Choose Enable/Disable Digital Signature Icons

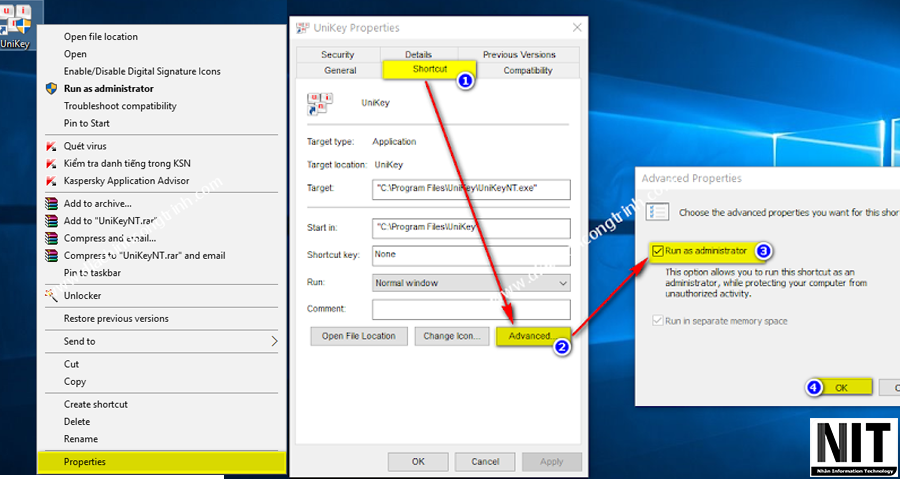click(142, 71)
